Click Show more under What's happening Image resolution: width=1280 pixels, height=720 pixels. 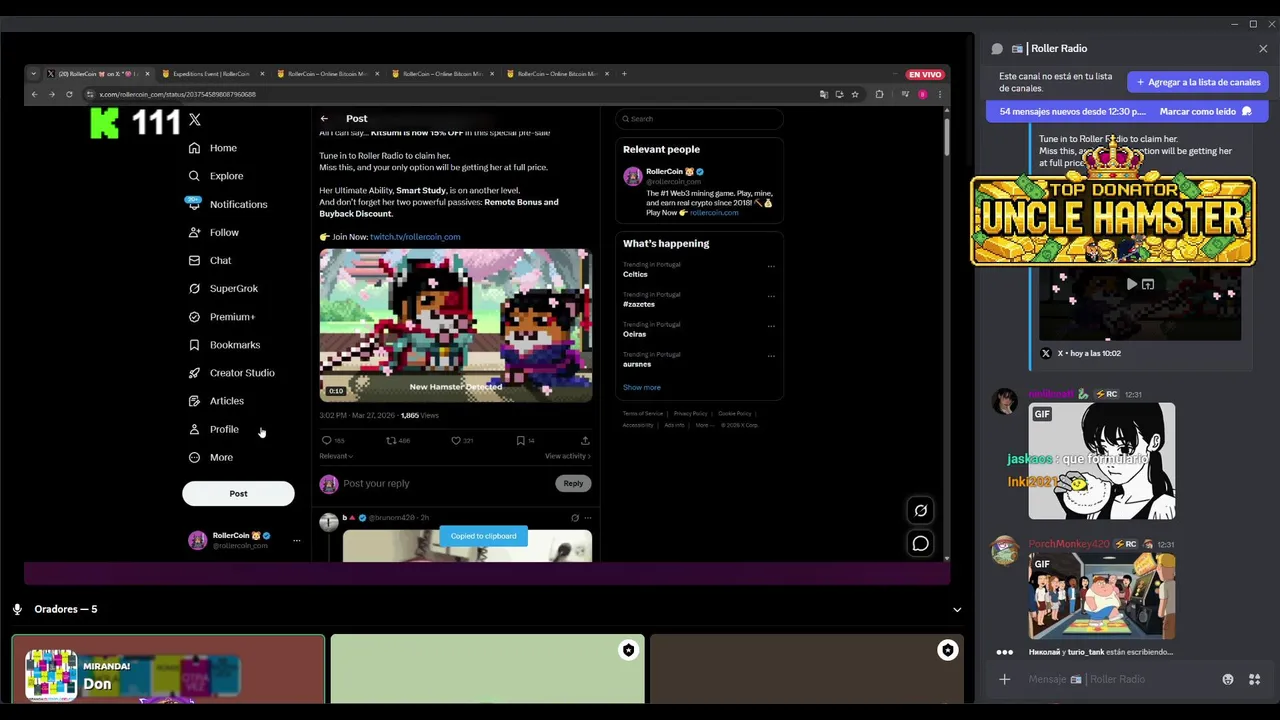(x=642, y=387)
